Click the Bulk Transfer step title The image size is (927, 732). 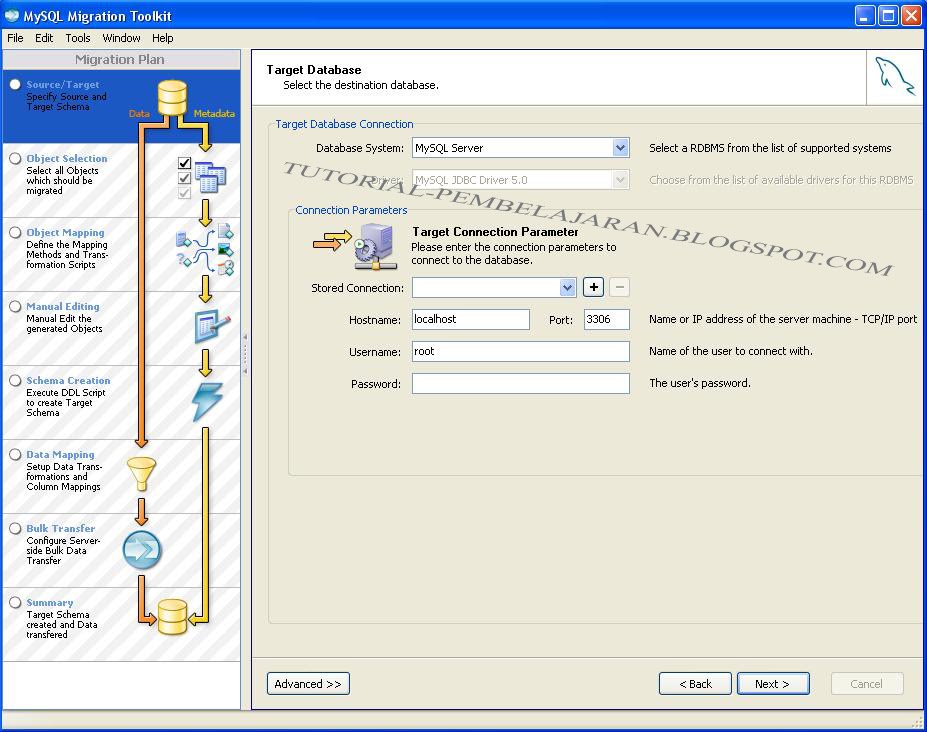point(60,528)
